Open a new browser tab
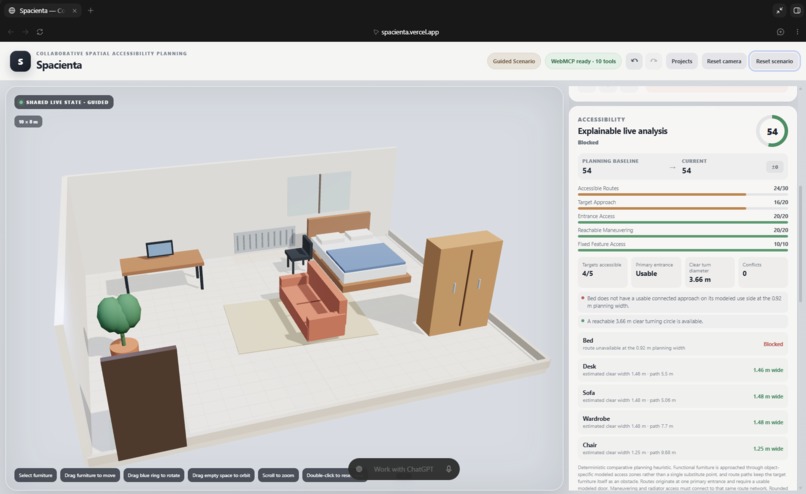Screen dimensions: 806x494 click(90, 10)
